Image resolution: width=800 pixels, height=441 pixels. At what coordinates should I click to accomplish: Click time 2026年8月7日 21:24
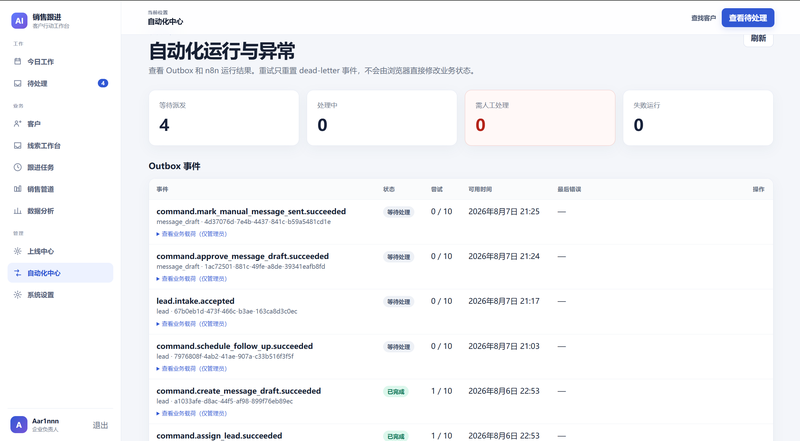[504, 256]
